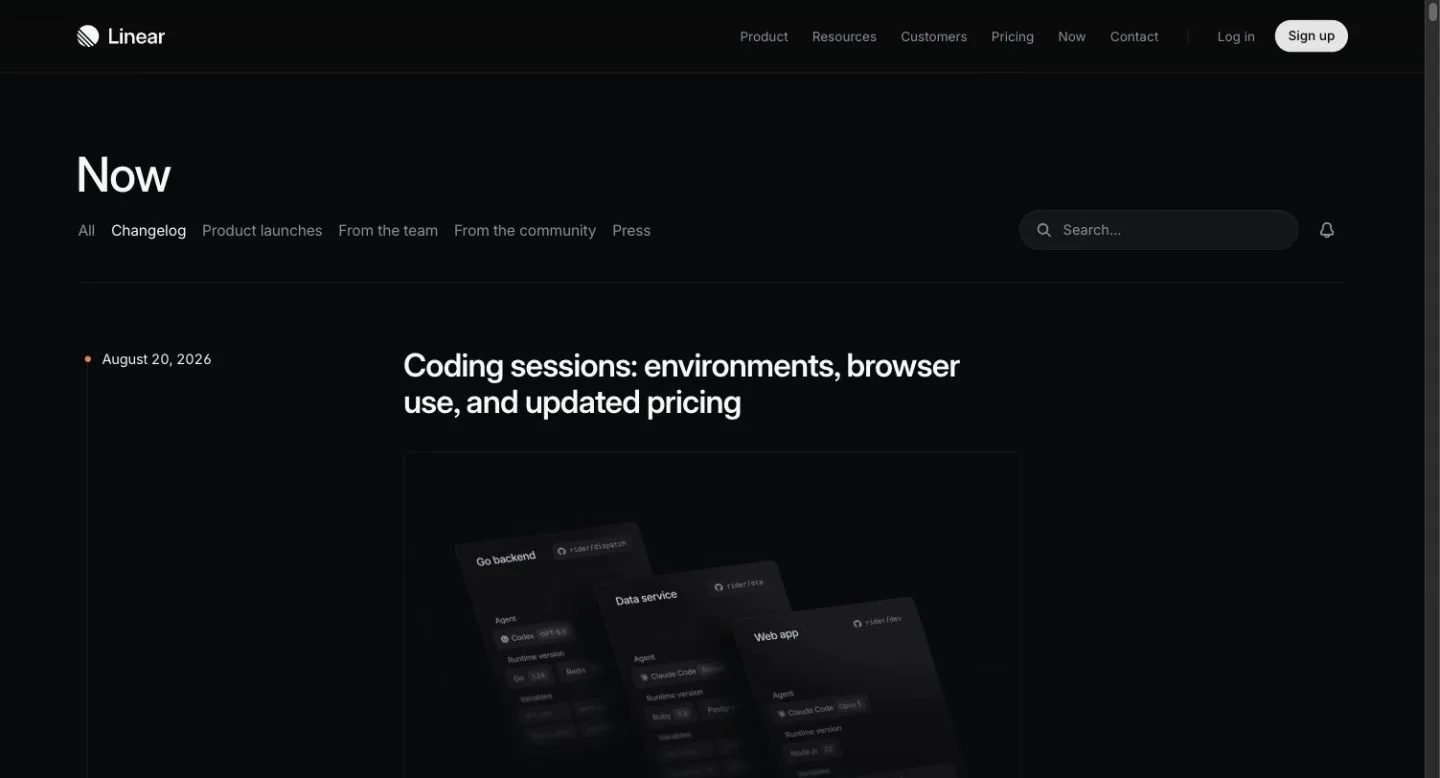
Task: Click the Data service card label
Action: pyautogui.click(x=646, y=598)
